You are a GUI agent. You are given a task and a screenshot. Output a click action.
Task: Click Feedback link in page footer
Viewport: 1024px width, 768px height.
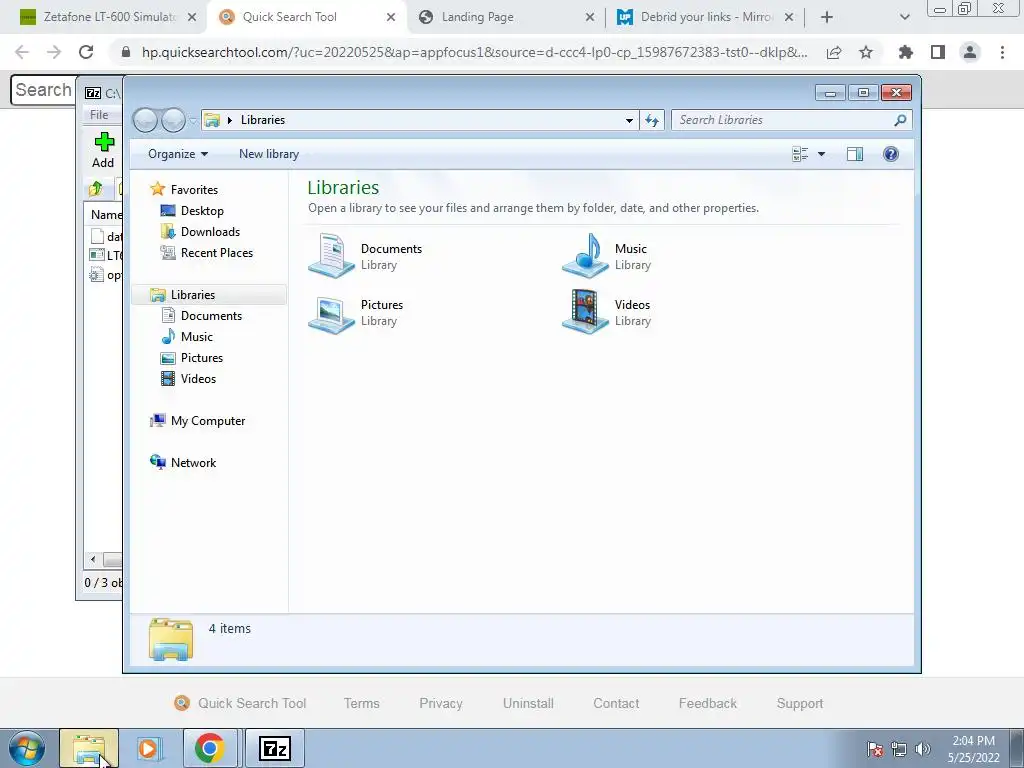point(707,703)
